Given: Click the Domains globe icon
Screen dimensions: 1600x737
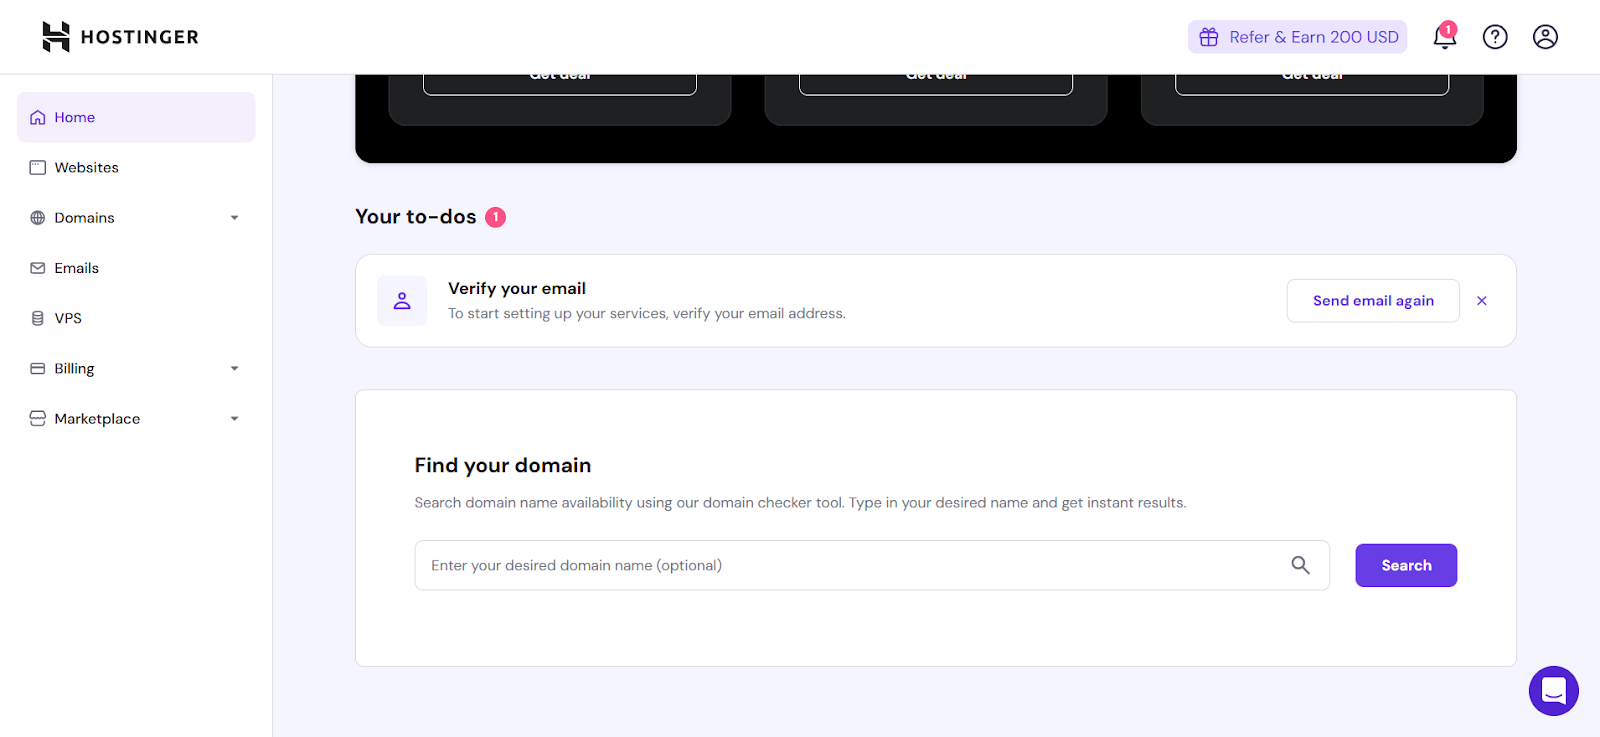Looking at the screenshot, I should coord(38,218).
